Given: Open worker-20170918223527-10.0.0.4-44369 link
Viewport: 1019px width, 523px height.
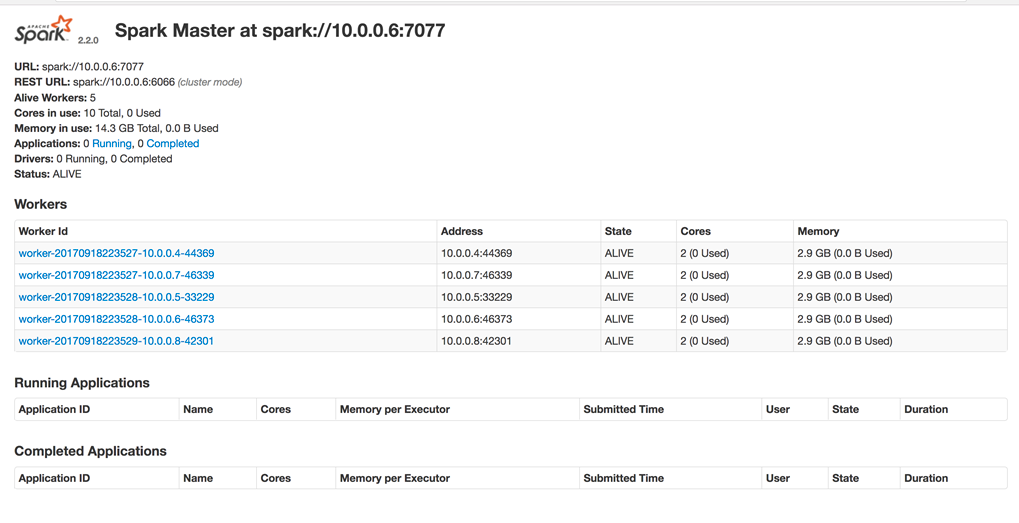Looking at the screenshot, I should (x=116, y=253).
